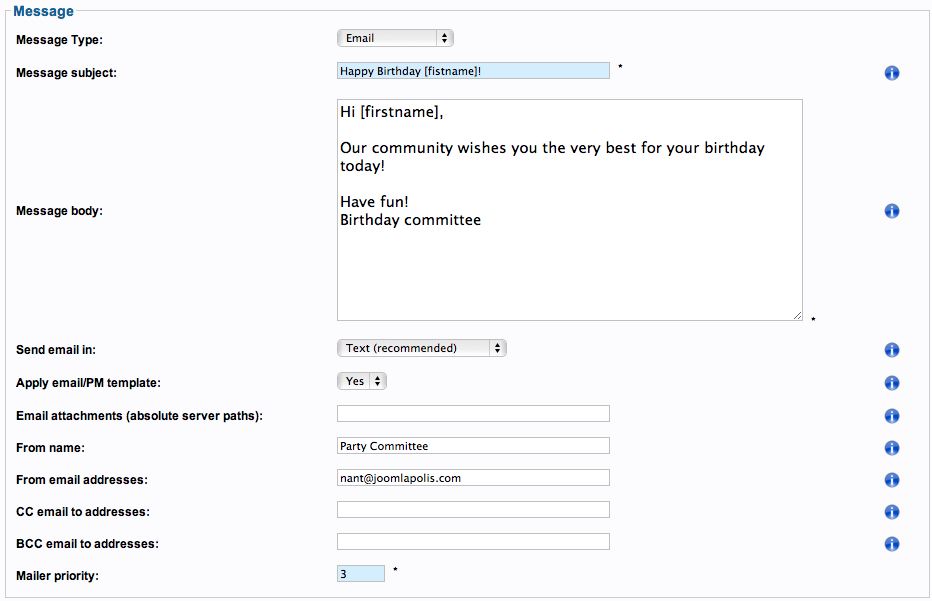Open Apply email/PM template Yes dropdown

(361, 381)
